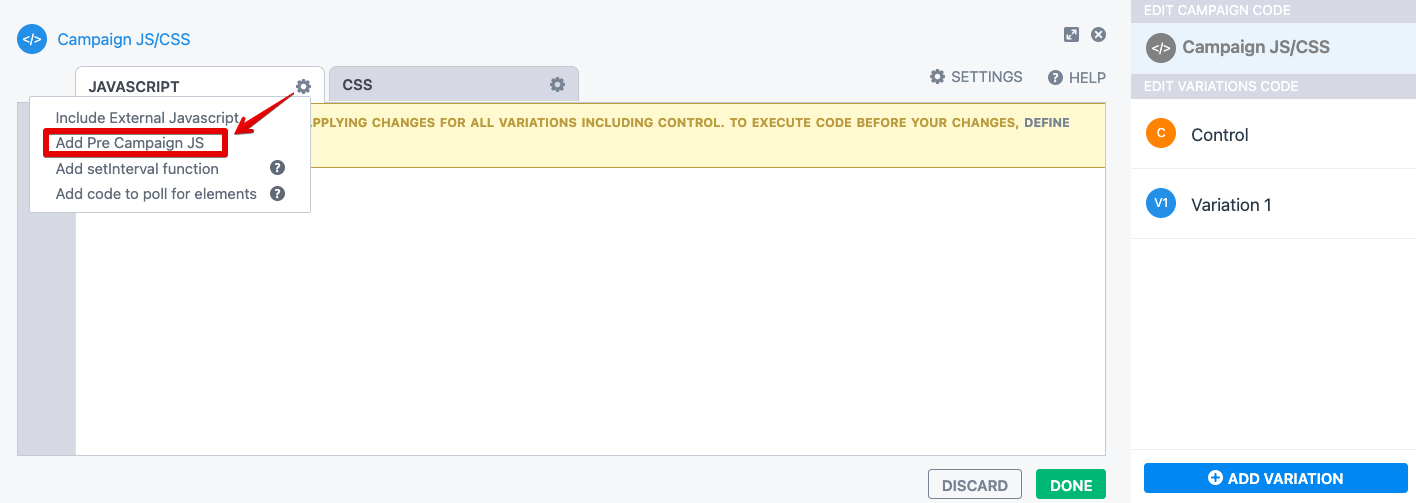The width and height of the screenshot is (1416, 503).
Task: Select Add Pre Campaign JS
Action: coord(130,143)
